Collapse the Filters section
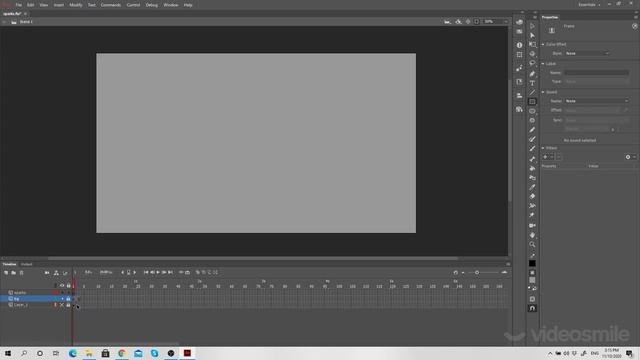Viewport: 640px width, 360px height. 543,148
